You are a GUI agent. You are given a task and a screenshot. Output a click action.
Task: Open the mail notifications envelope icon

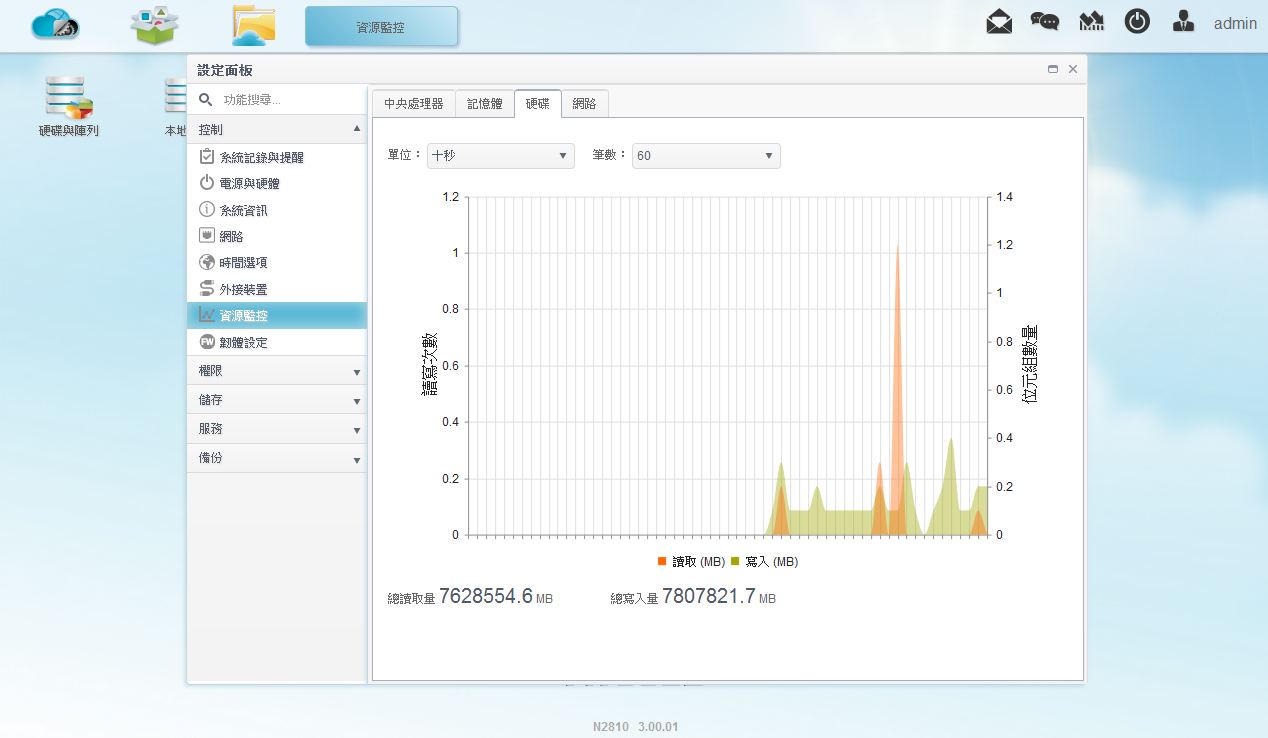[999, 22]
